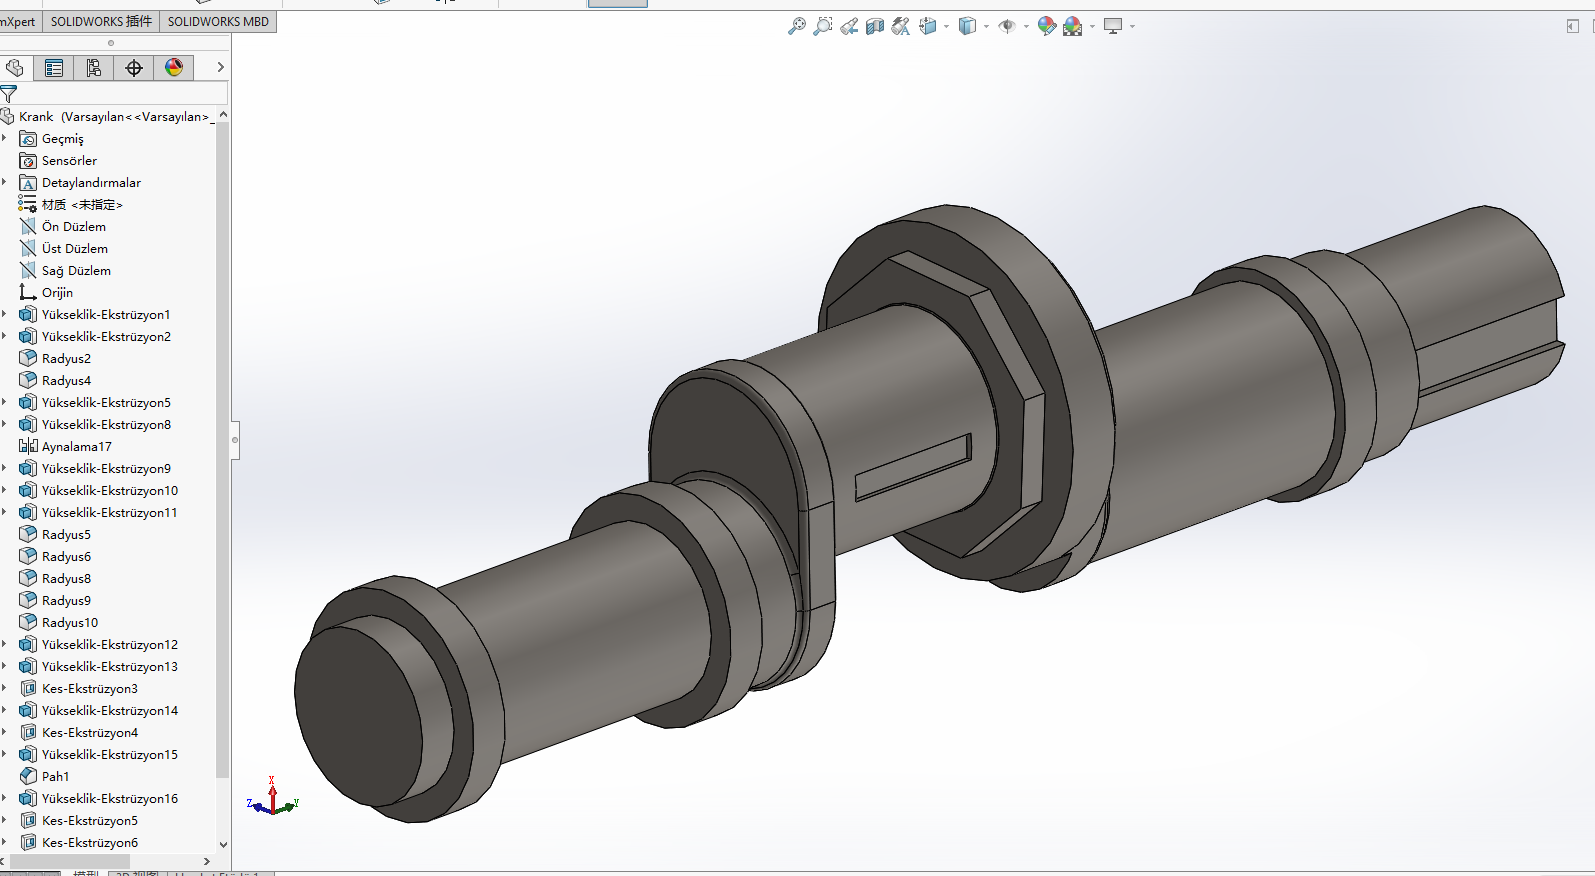The width and height of the screenshot is (1595, 876).
Task: Select the Yükseklik-Ekstrüzyon2 feature
Action: [106, 337]
